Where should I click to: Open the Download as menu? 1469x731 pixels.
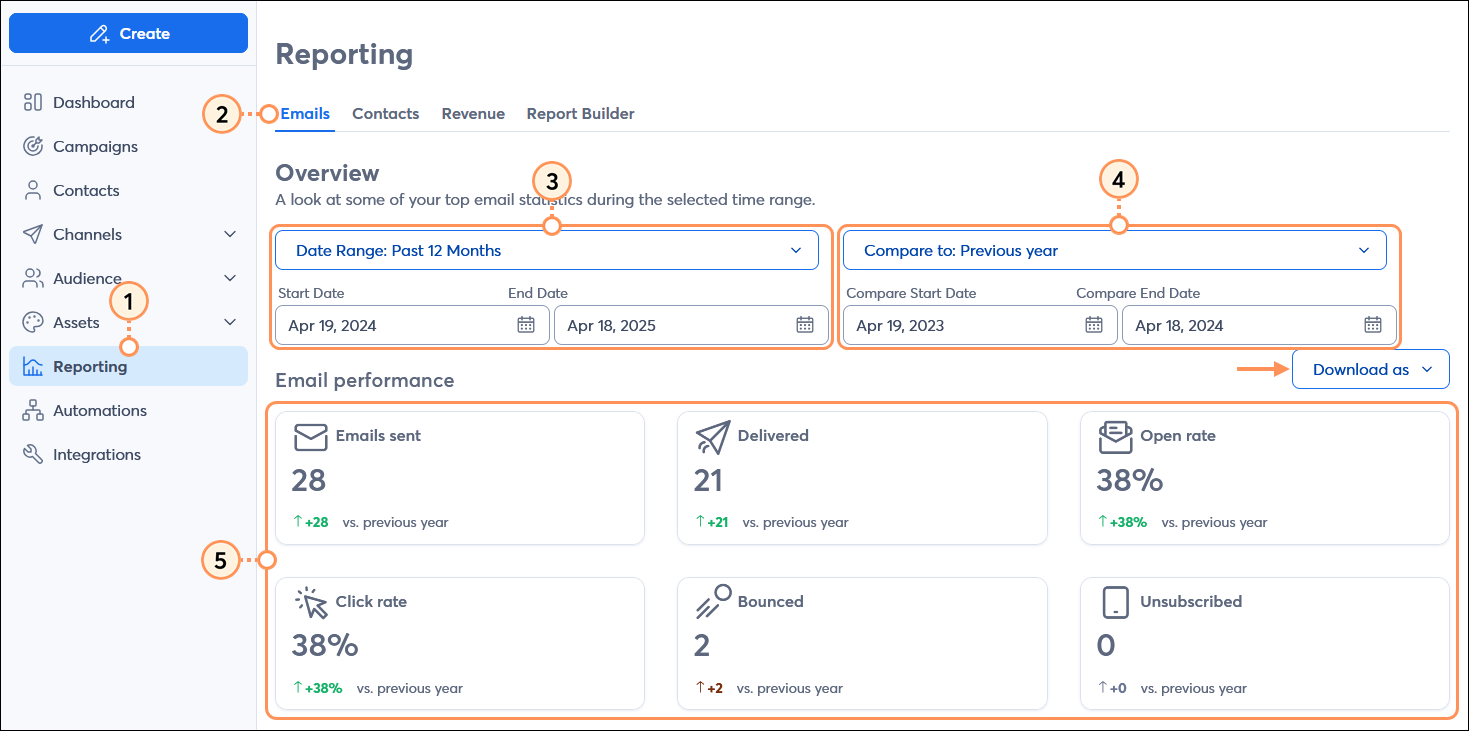click(x=1370, y=369)
